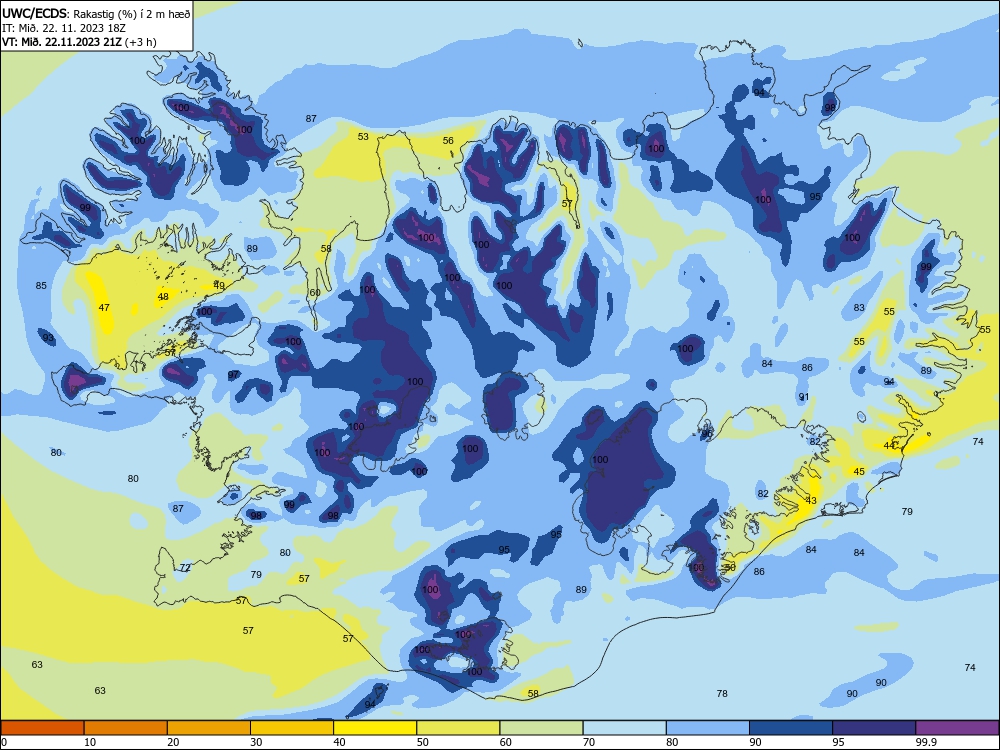Click the 53 humidity value in the north
Screen dimensions: 1000x750
pyautogui.click(x=363, y=136)
